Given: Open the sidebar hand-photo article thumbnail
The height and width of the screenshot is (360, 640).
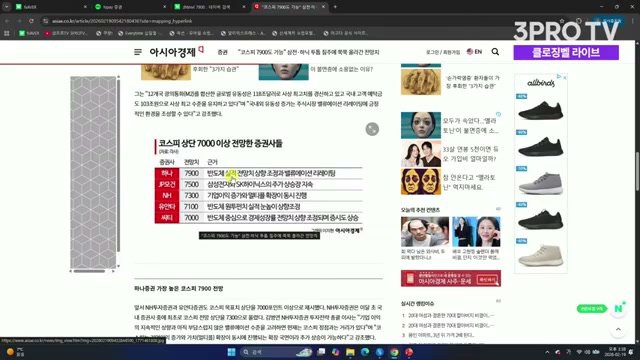Looking at the screenshot, I should pos(421,82).
